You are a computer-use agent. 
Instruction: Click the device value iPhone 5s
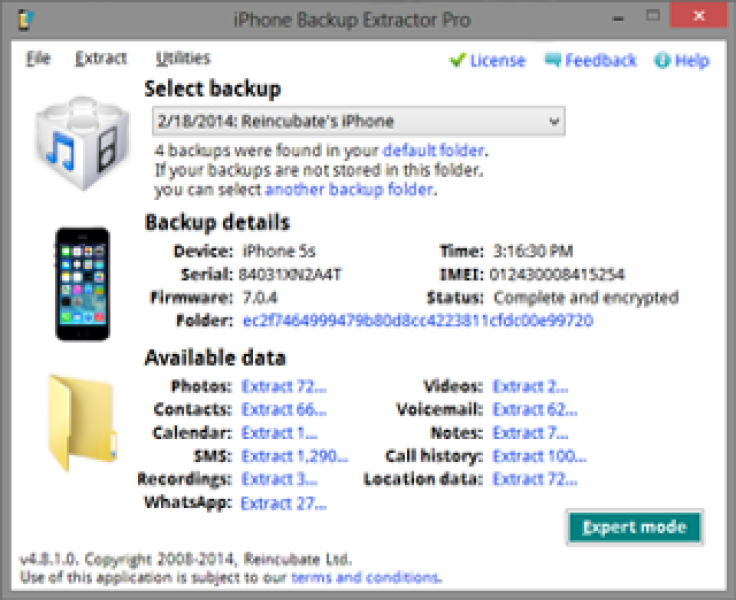pyautogui.click(x=279, y=251)
